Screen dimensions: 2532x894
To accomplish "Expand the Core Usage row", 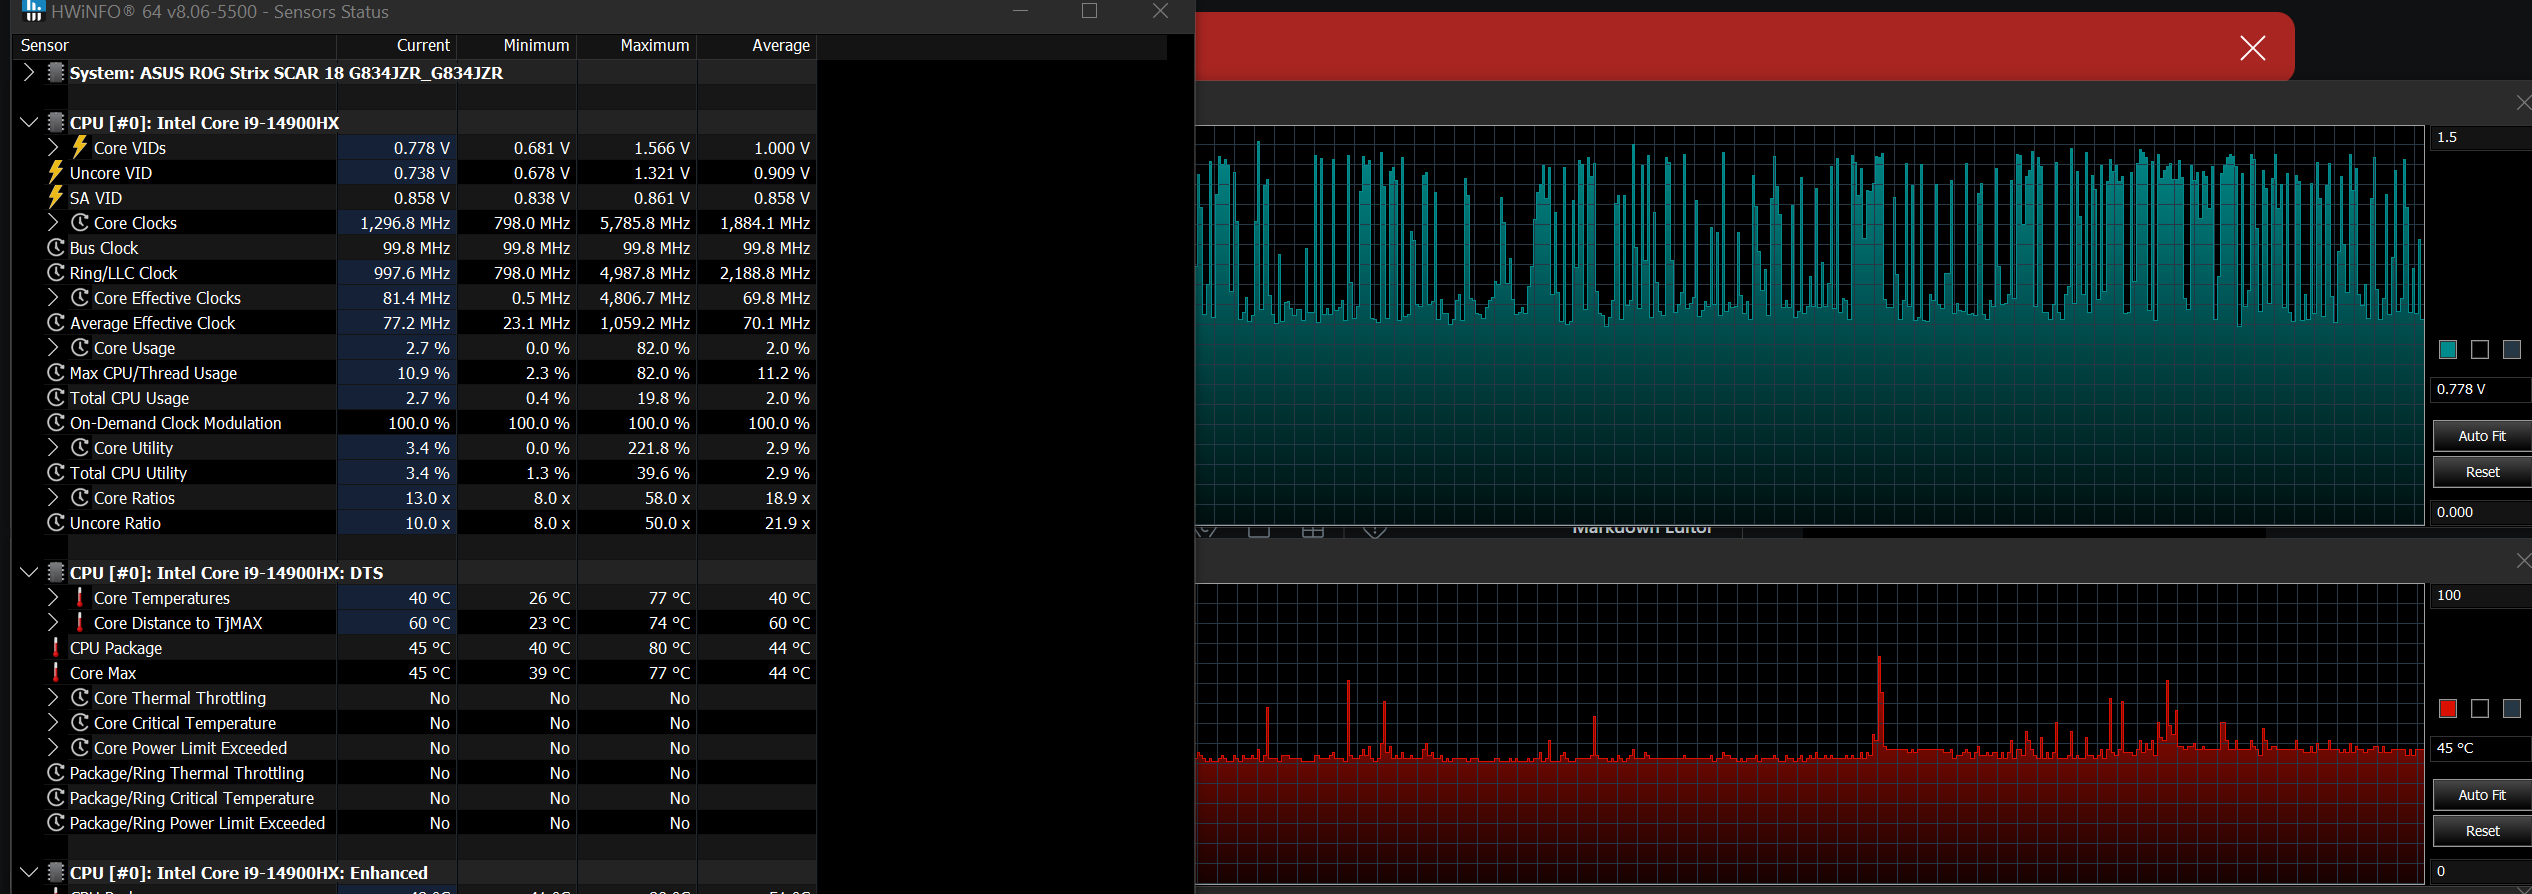I will (54, 347).
